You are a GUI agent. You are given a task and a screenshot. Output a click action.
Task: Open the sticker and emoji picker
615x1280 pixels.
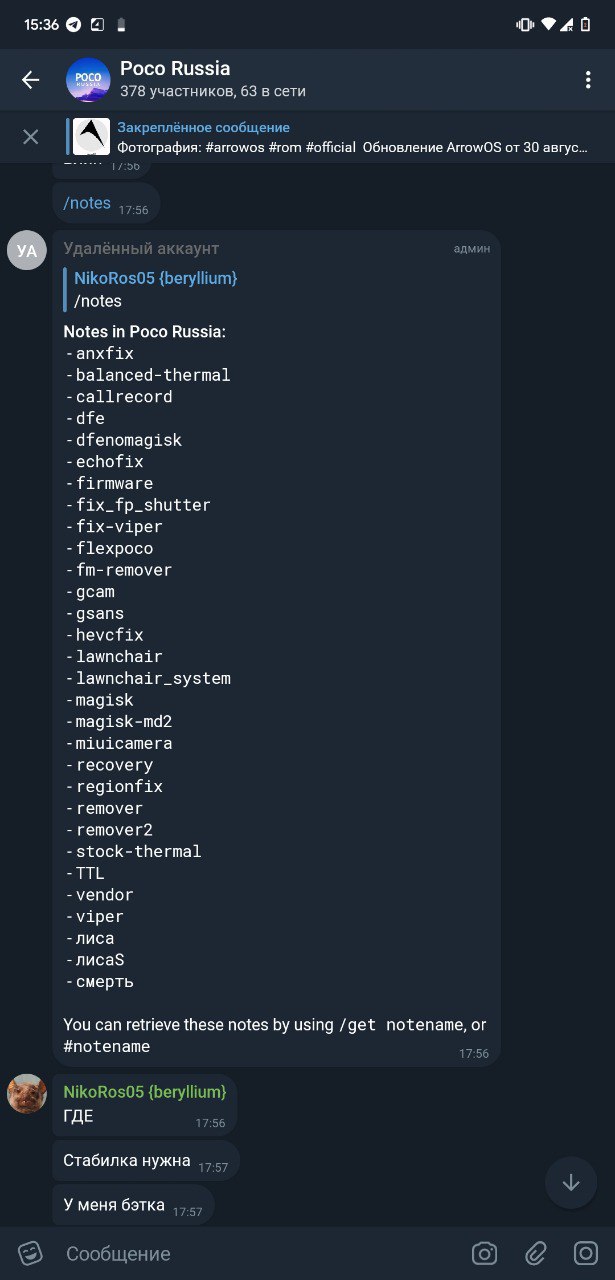(x=31, y=1253)
